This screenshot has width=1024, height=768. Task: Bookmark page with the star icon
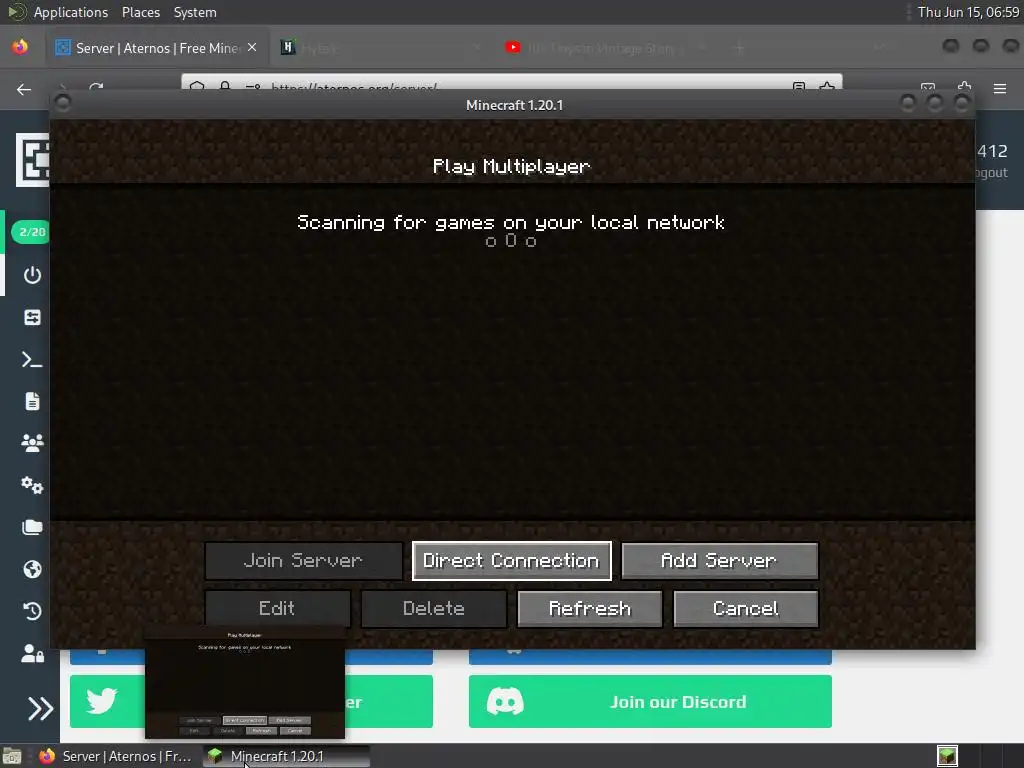(x=827, y=87)
